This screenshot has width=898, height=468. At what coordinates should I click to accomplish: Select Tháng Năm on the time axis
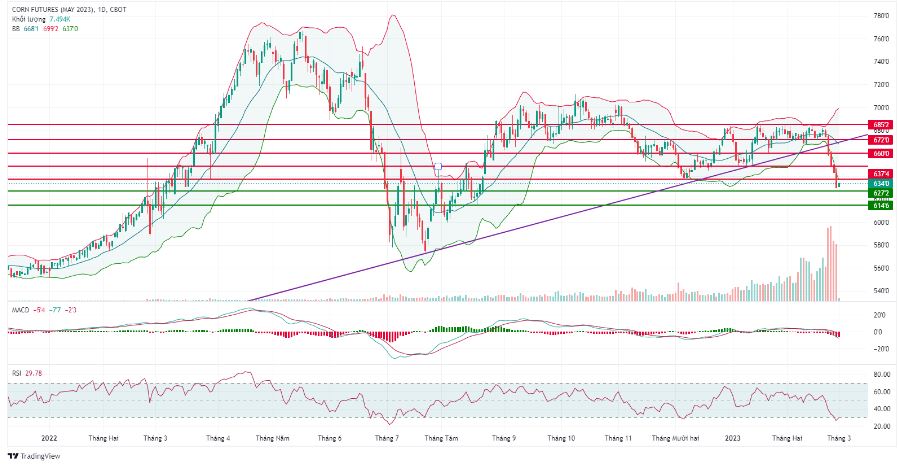(273, 438)
